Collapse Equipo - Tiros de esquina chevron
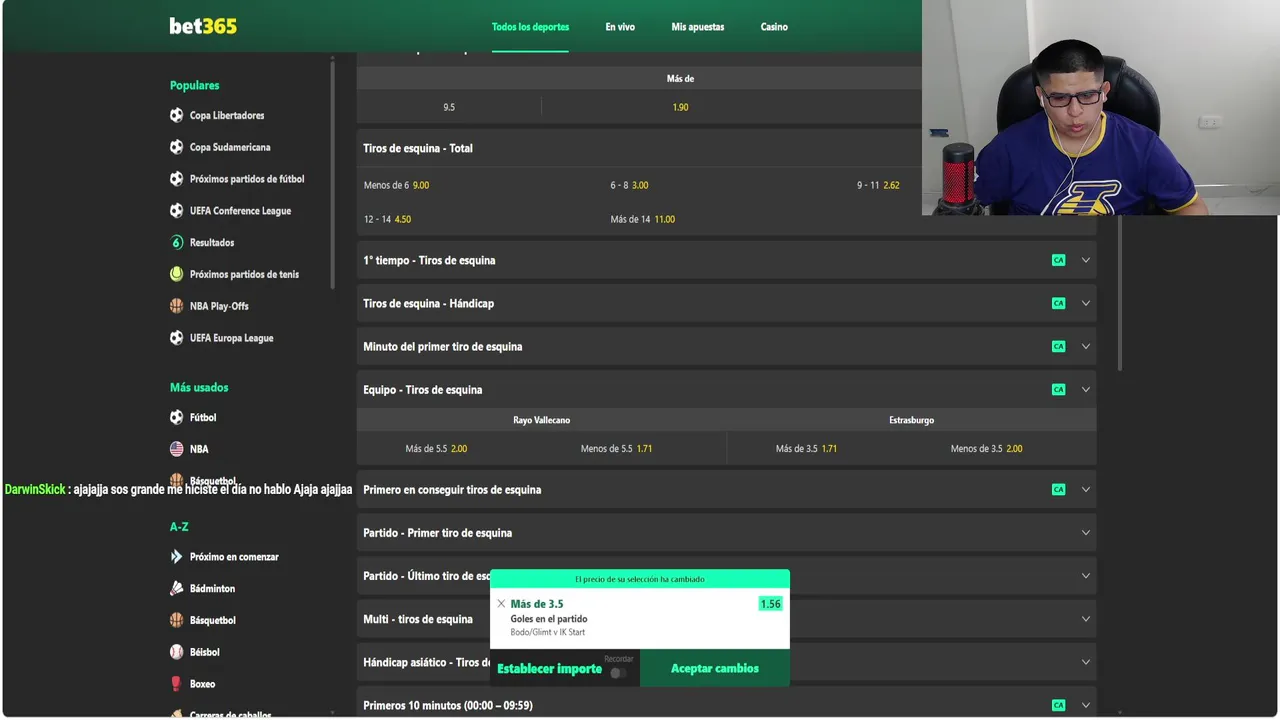The image size is (1280, 720). coord(1085,390)
